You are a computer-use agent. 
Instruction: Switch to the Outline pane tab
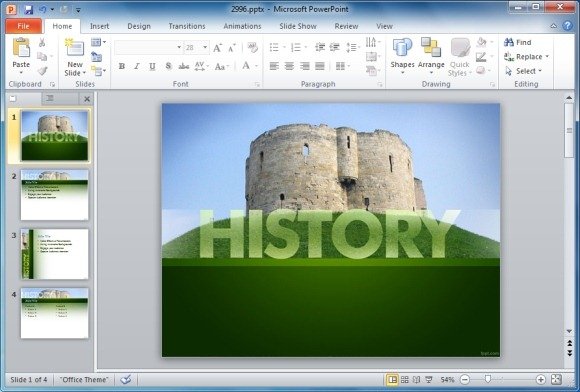[50, 98]
